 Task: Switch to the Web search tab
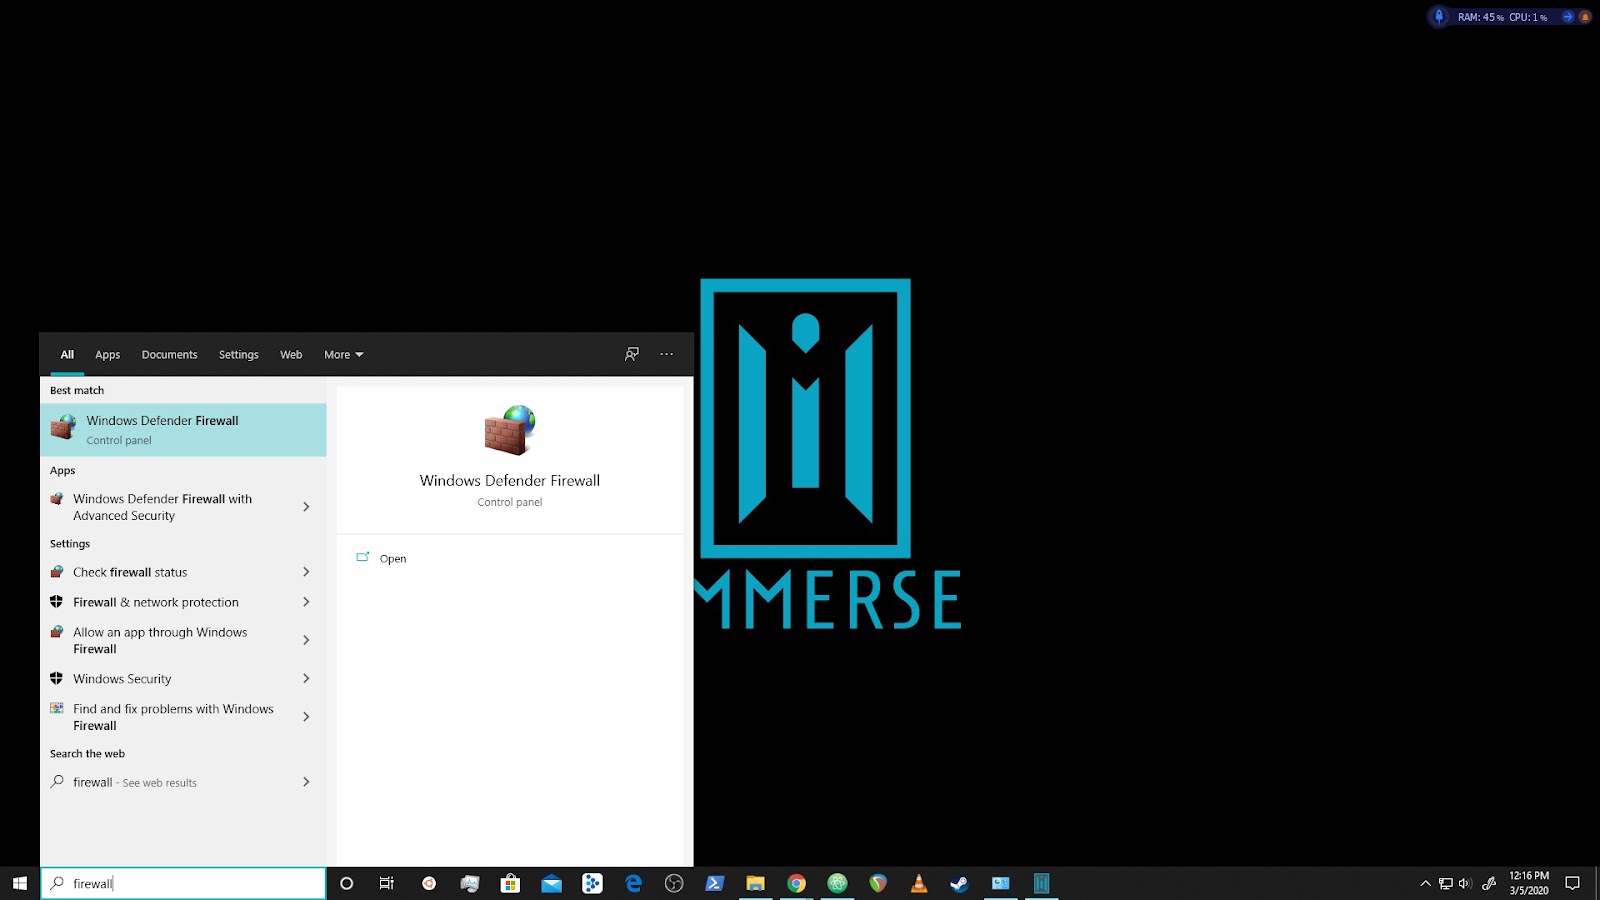coord(291,354)
